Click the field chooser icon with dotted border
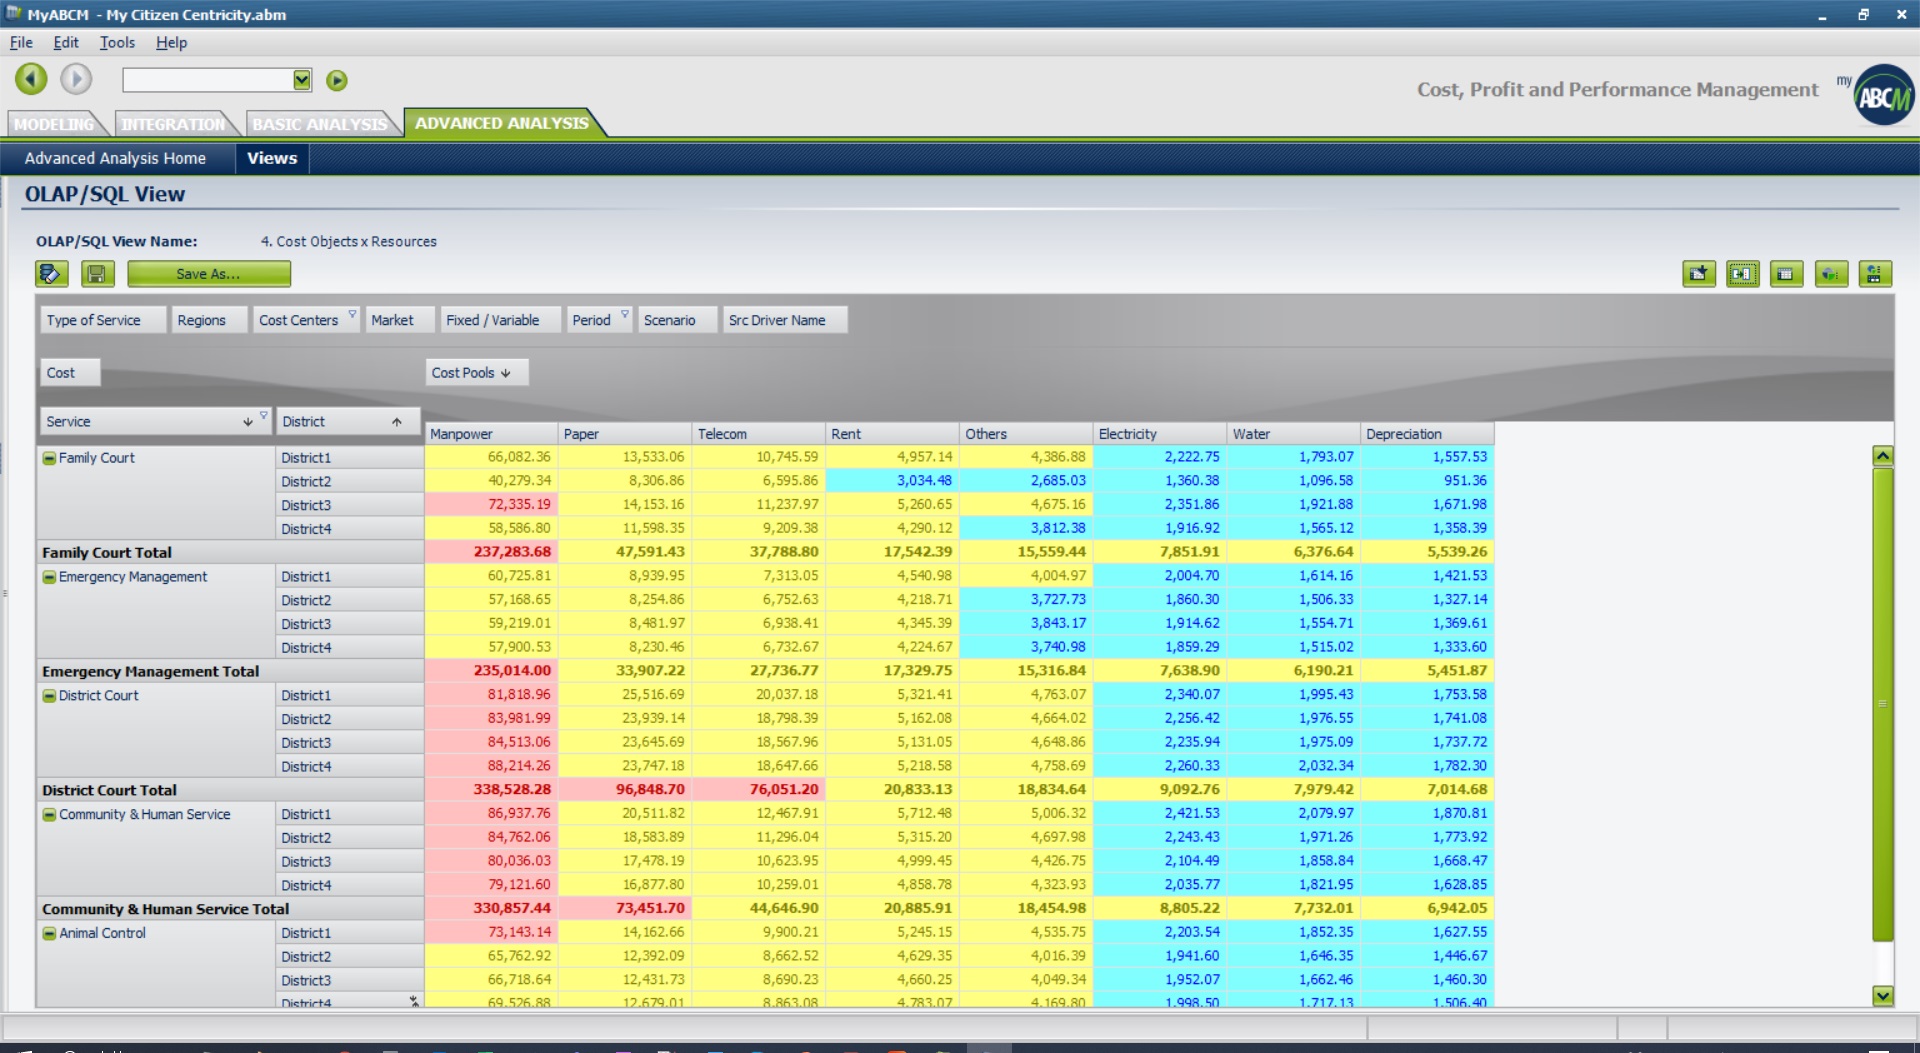Screen dimensions: 1920x1053 pyautogui.click(x=1742, y=274)
